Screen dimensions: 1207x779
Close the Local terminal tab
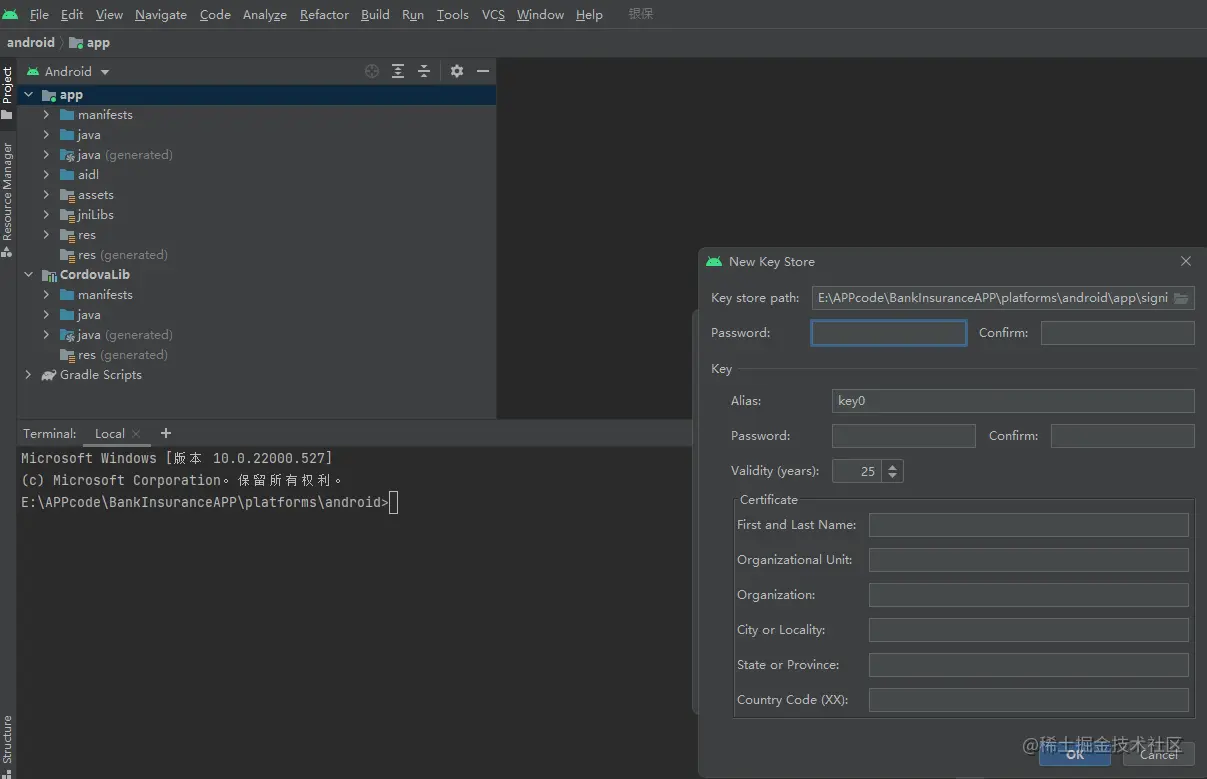(x=136, y=434)
